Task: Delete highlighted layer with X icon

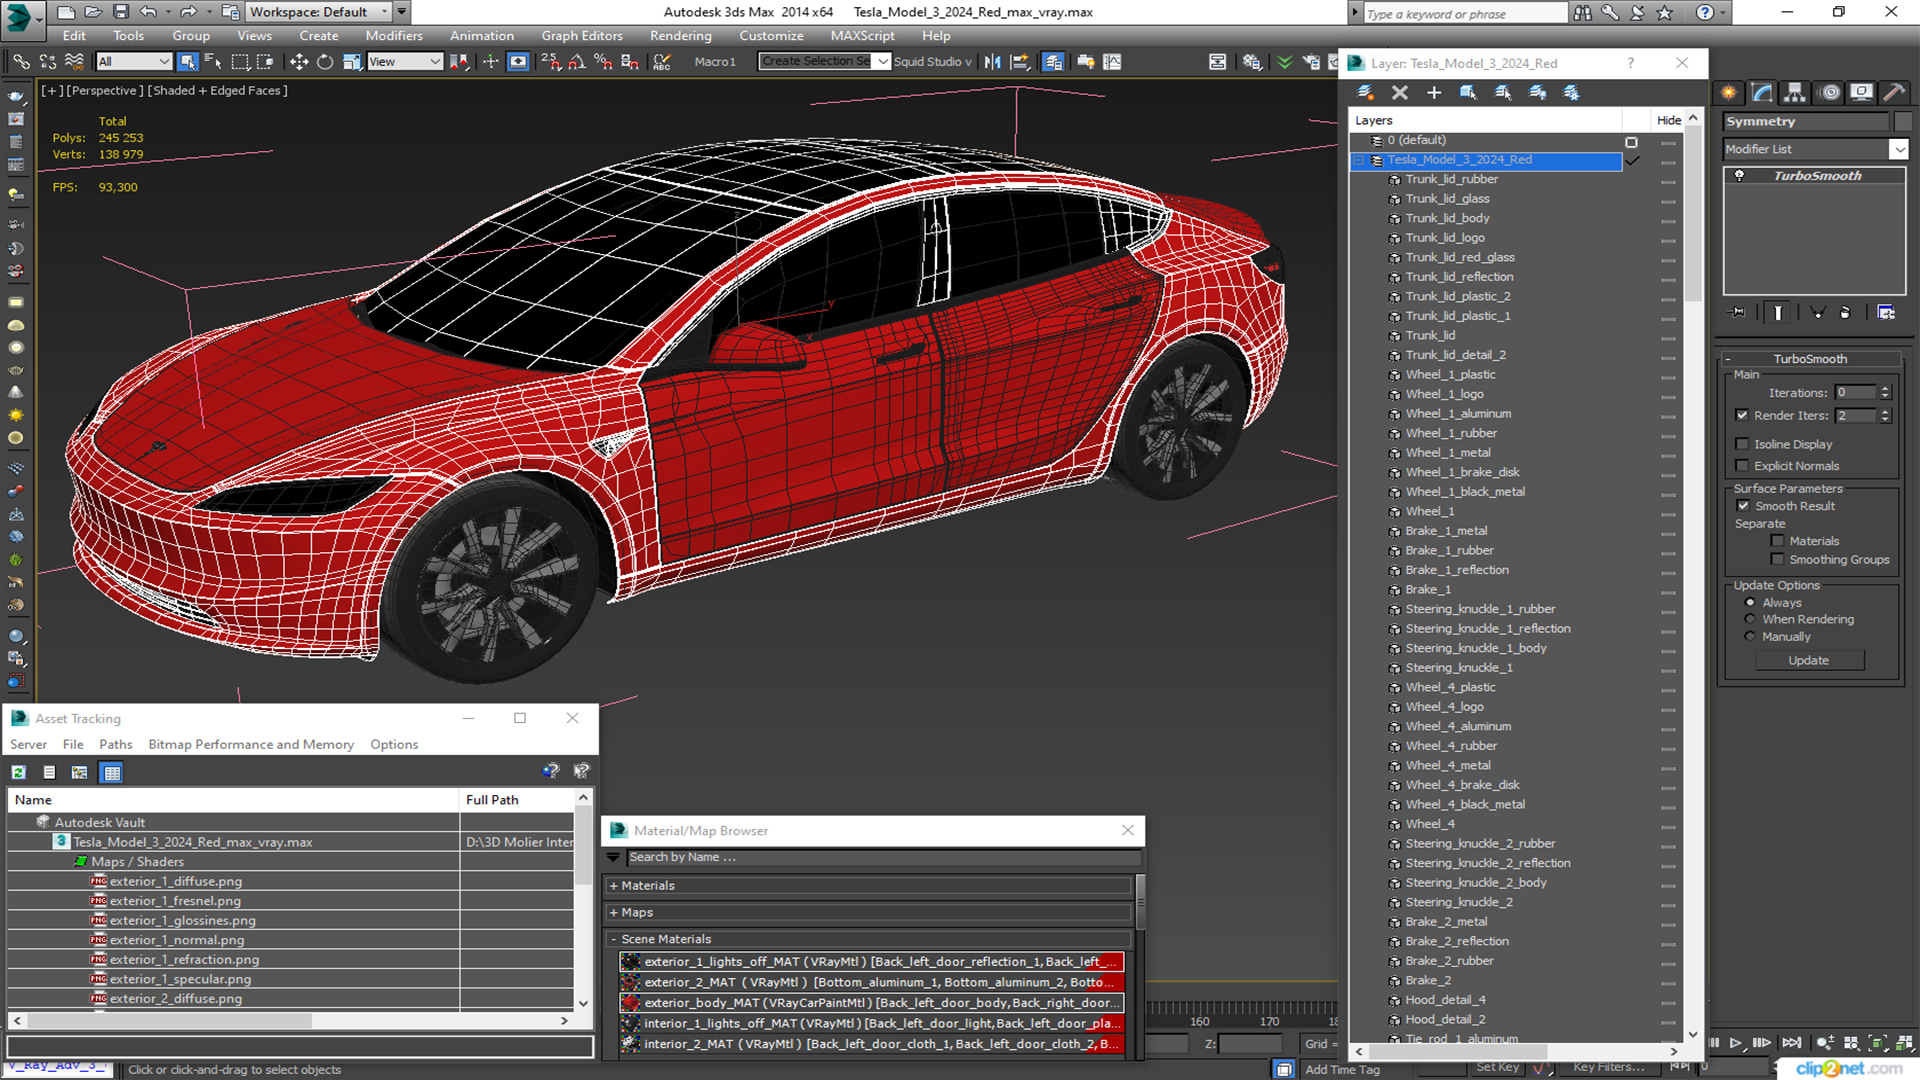Action: [x=1399, y=92]
